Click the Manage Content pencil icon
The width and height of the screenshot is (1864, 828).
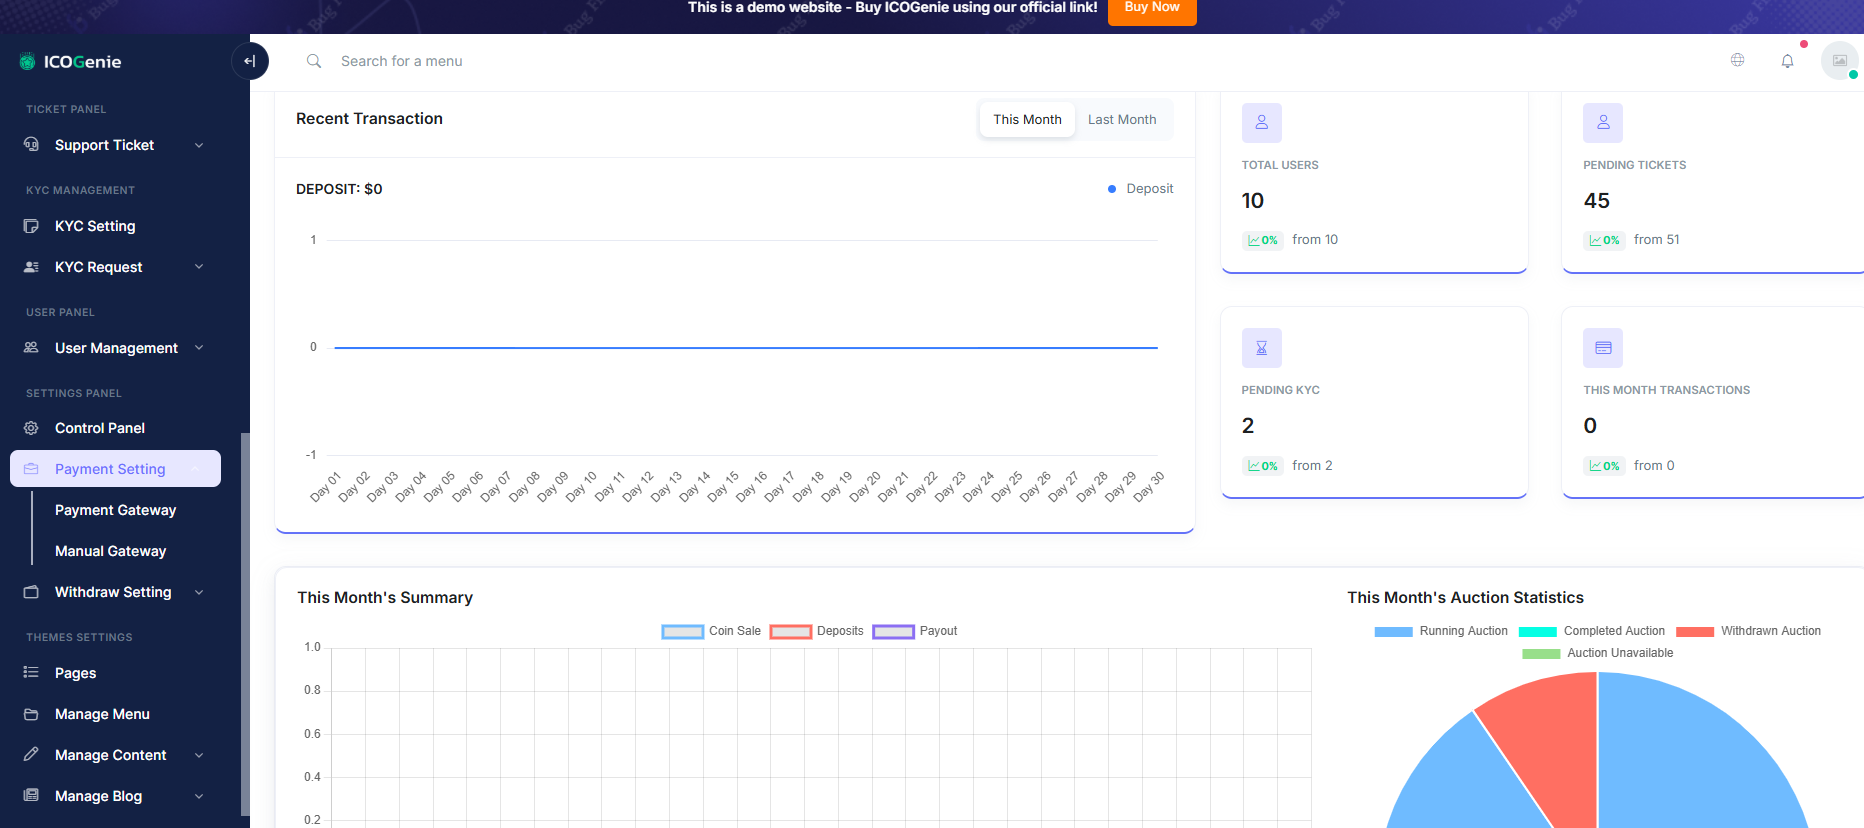pos(31,755)
